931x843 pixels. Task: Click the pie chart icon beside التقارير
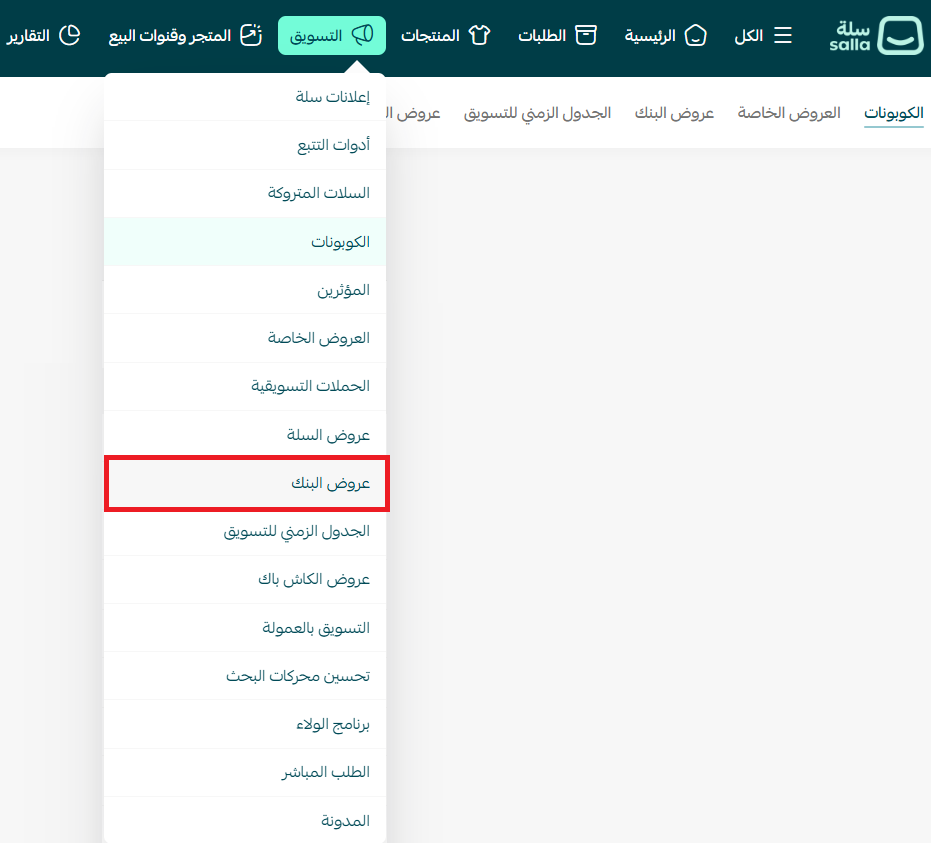coord(69,36)
